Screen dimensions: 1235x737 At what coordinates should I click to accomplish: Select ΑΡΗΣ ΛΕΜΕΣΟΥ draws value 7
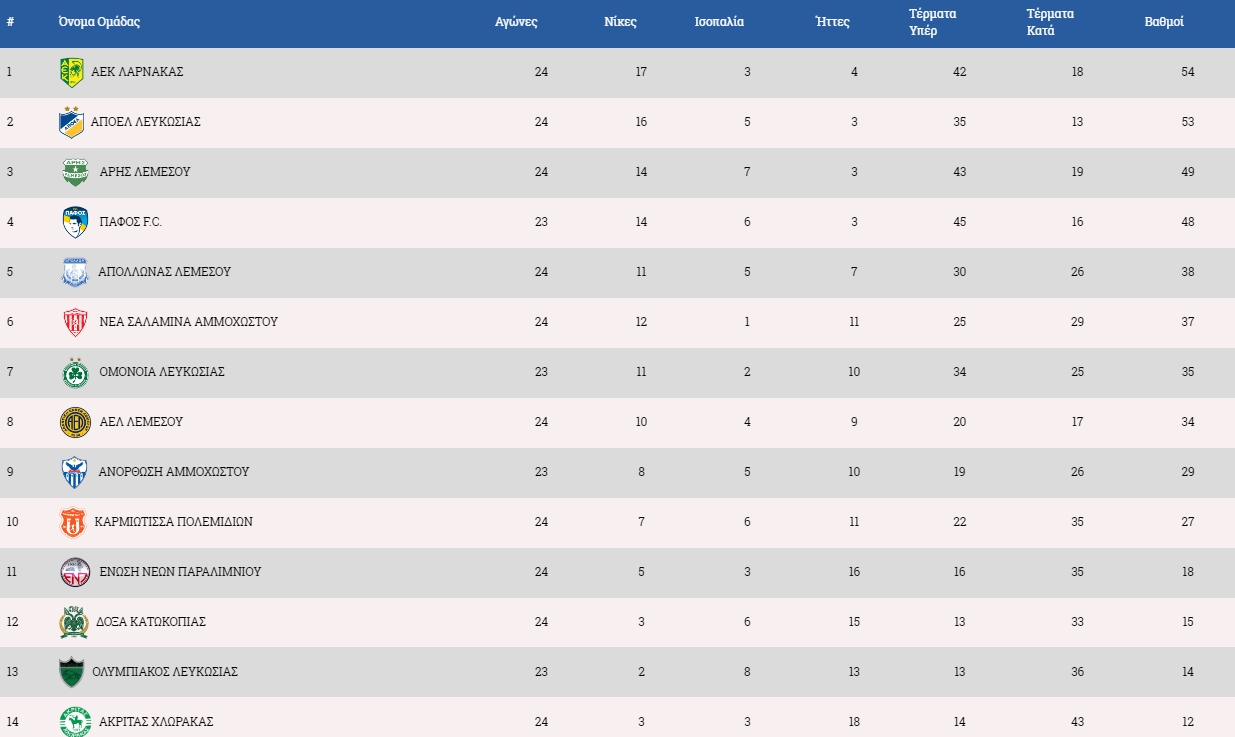click(x=747, y=172)
